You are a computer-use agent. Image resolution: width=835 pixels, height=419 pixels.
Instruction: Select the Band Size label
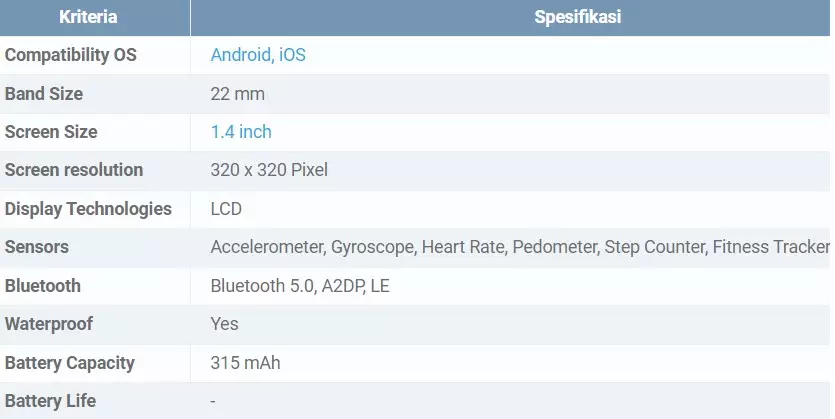coord(44,94)
